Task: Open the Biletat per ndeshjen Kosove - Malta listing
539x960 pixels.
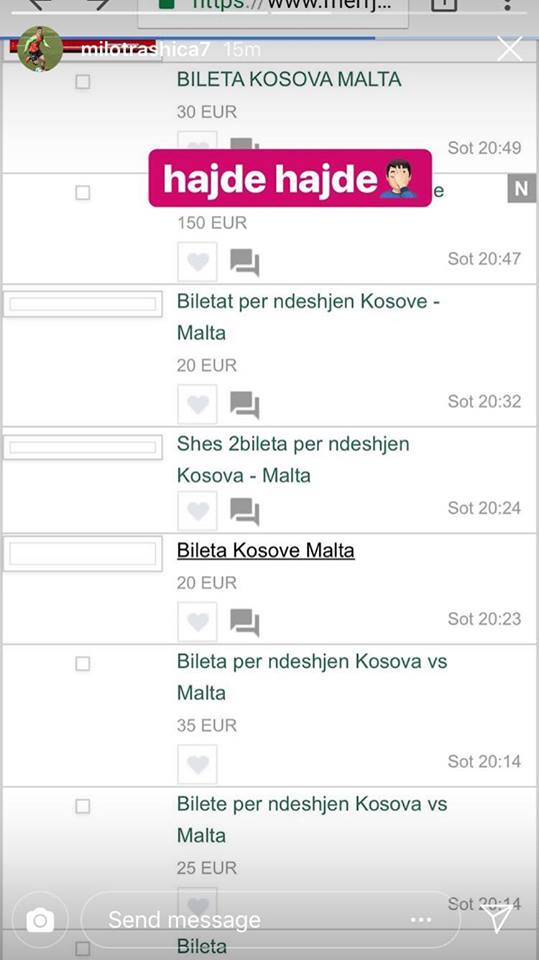Action: (x=309, y=317)
